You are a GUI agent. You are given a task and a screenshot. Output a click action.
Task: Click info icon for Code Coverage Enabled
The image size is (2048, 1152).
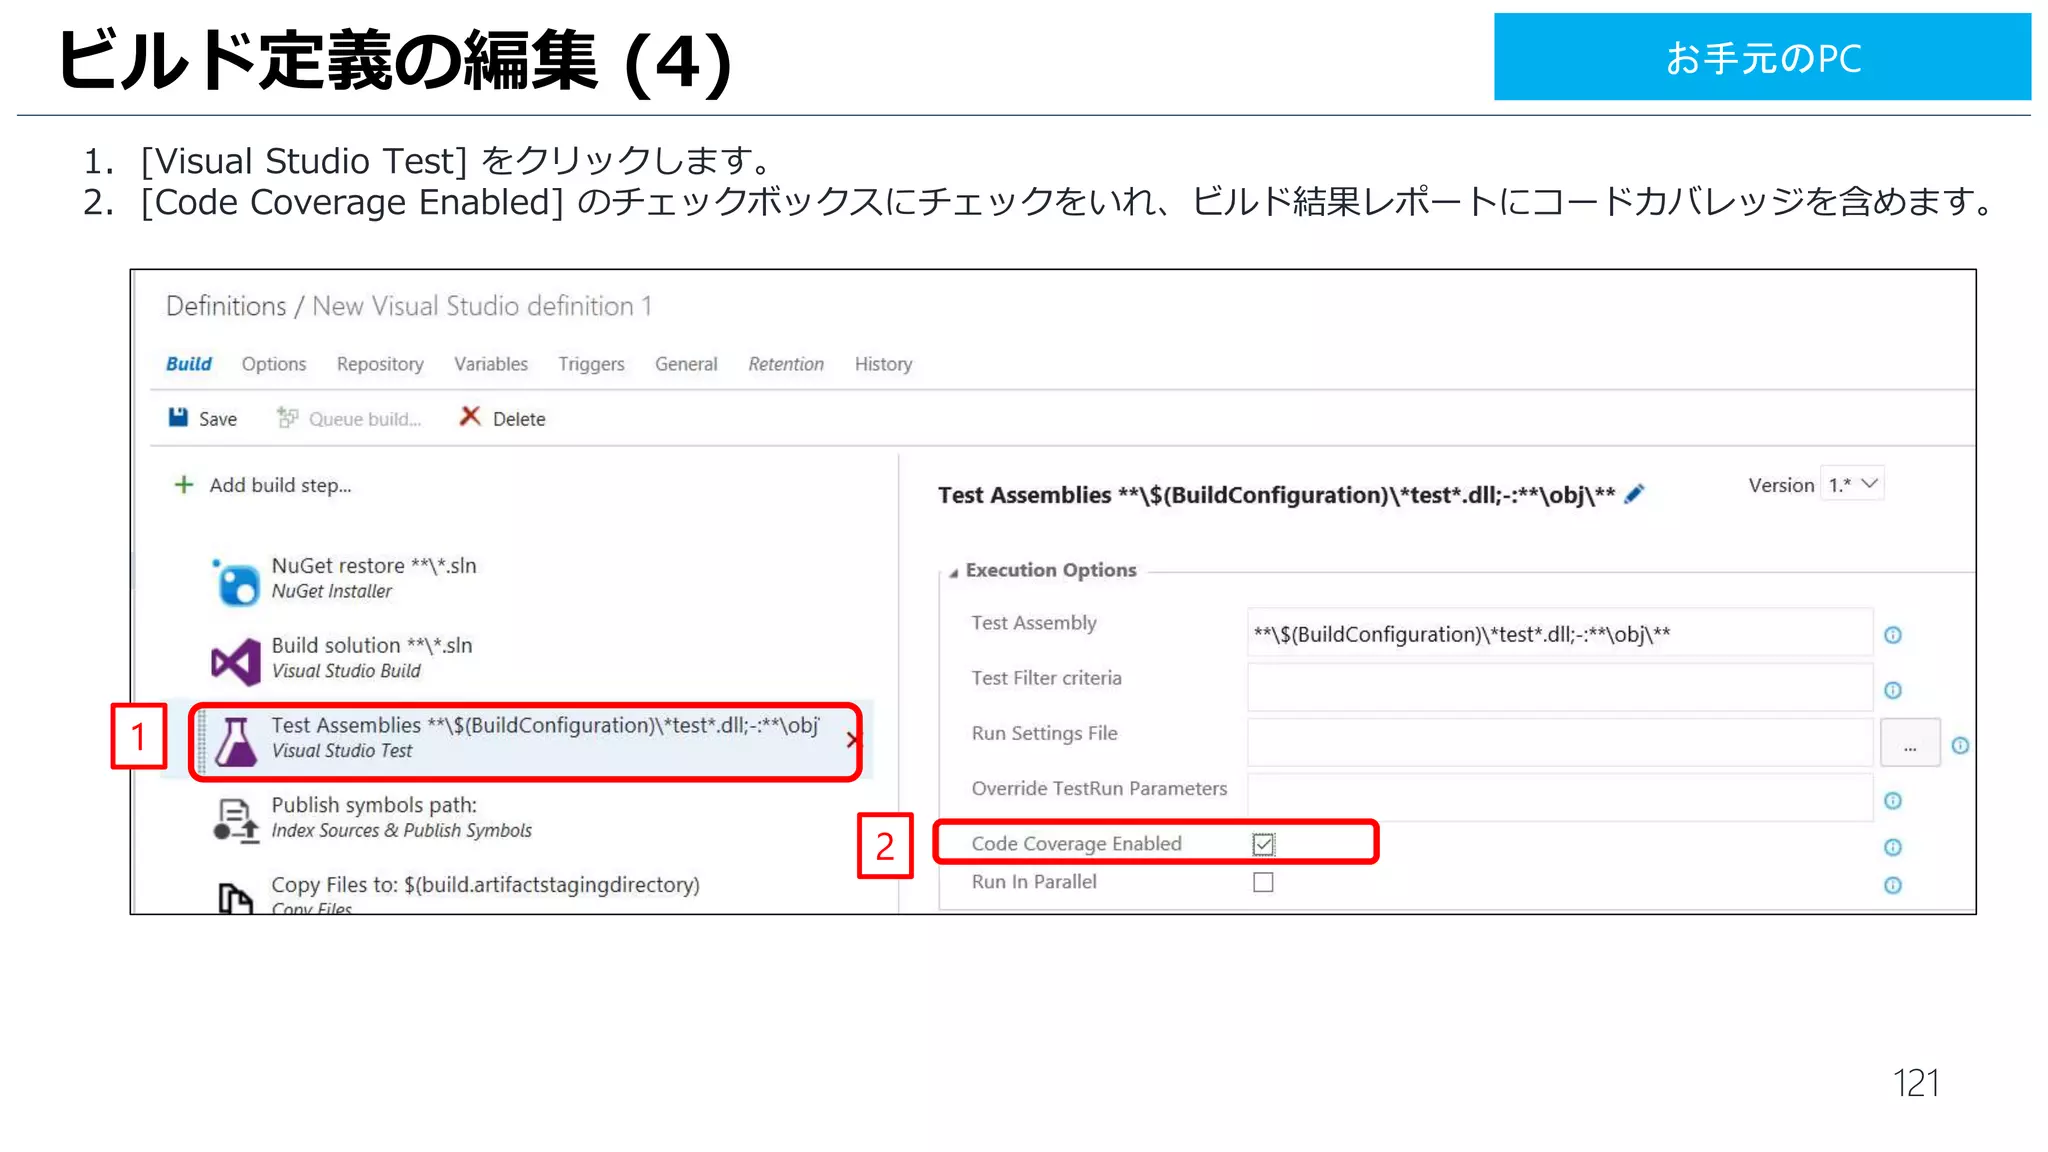tap(1893, 847)
